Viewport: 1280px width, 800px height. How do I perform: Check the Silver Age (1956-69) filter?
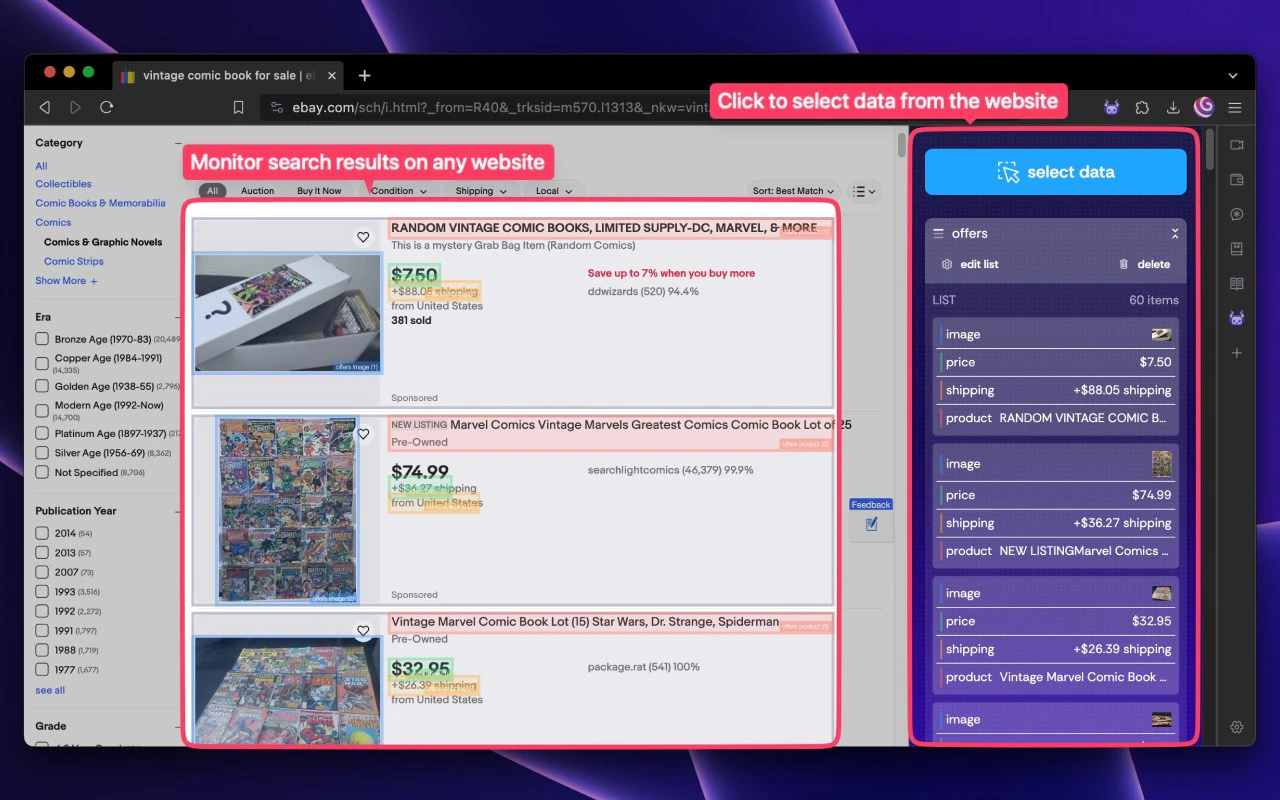click(x=42, y=453)
